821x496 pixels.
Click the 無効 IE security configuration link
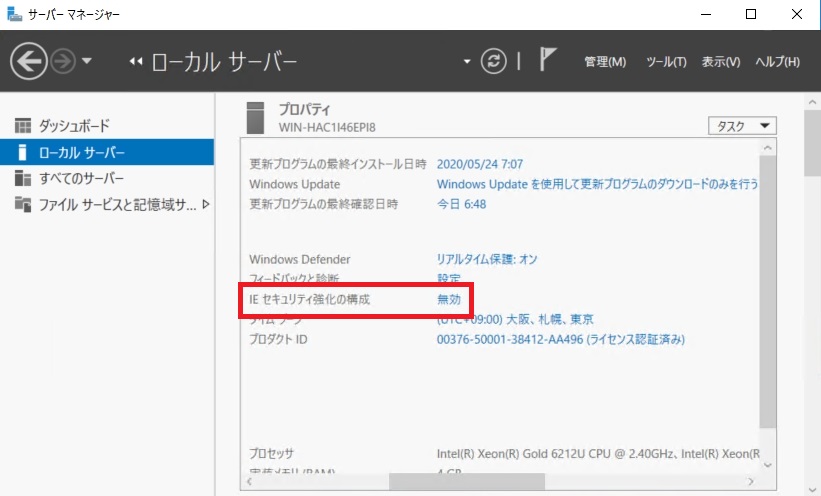pyautogui.click(x=449, y=299)
